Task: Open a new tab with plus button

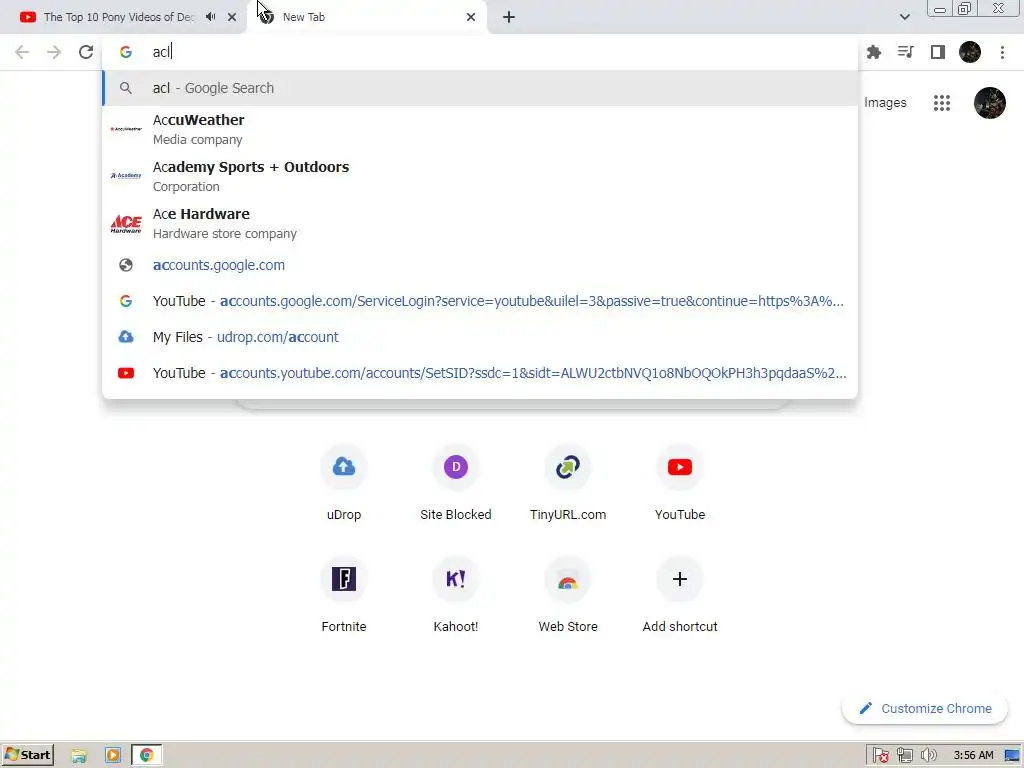Action: click(509, 17)
